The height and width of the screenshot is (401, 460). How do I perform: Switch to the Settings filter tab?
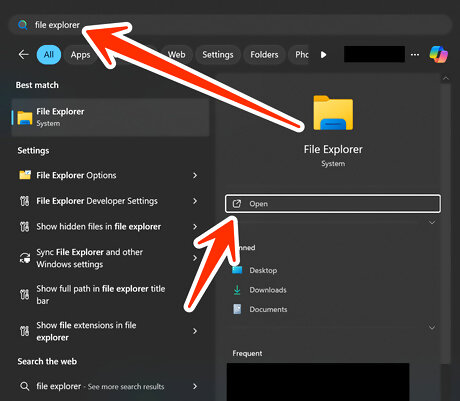coord(218,55)
